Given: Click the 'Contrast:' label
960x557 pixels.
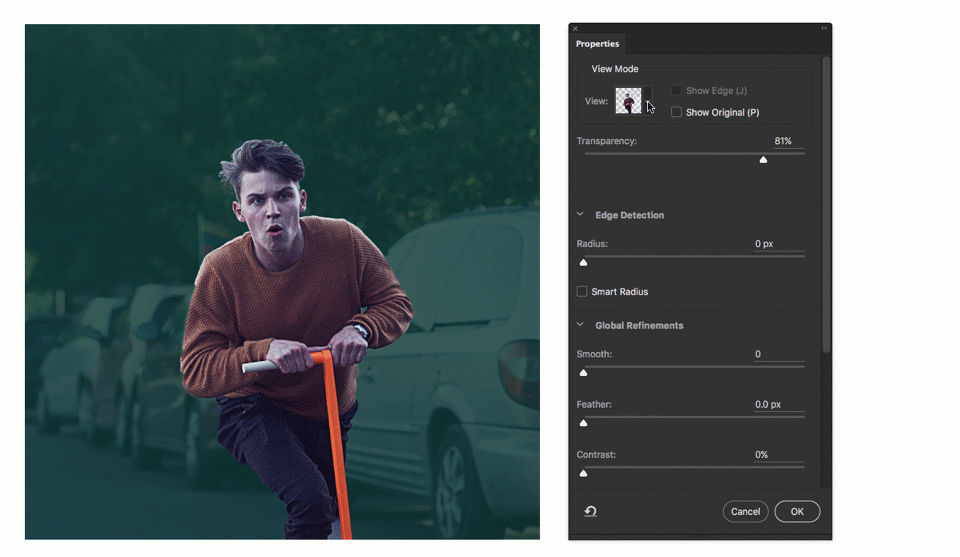Looking at the screenshot, I should tap(596, 454).
